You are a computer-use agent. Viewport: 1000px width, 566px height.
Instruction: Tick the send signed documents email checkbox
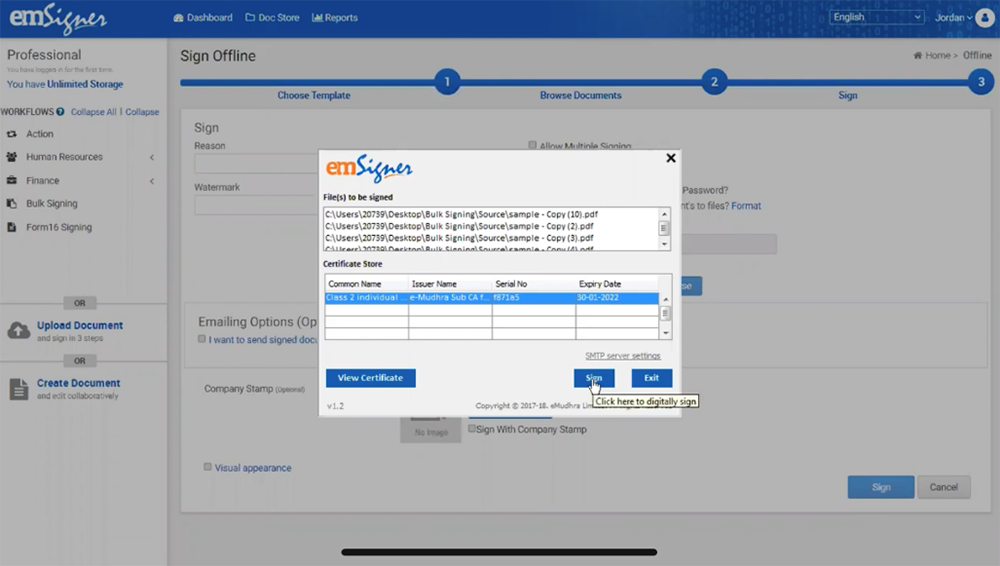pyautogui.click(x=202, y=339)
